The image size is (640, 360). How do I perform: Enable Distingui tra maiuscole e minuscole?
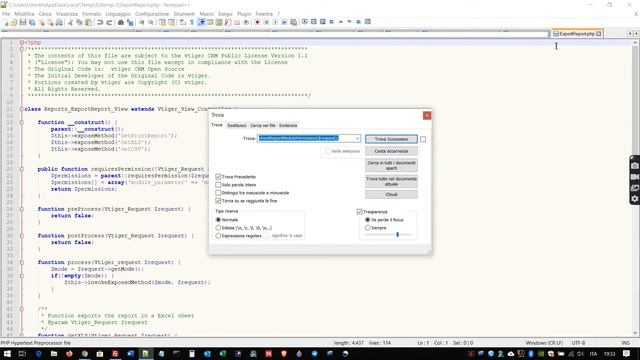click(x=218, y=193)
